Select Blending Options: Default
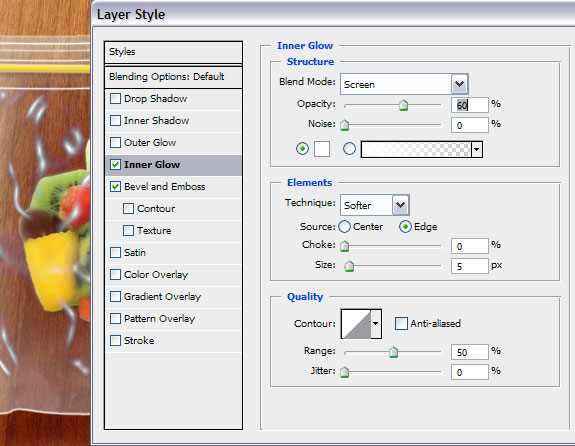Viewport: 575px width, 446px height. click(173, 77)
